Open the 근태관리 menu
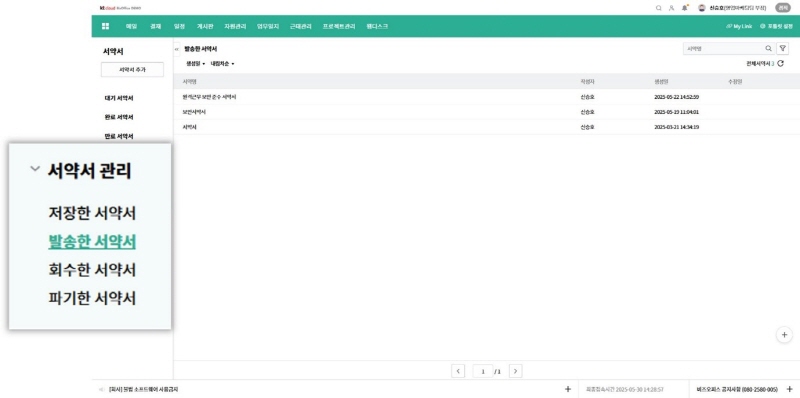Image resolution: width=800 pixels, height=398 pixels. coord(301,26)
